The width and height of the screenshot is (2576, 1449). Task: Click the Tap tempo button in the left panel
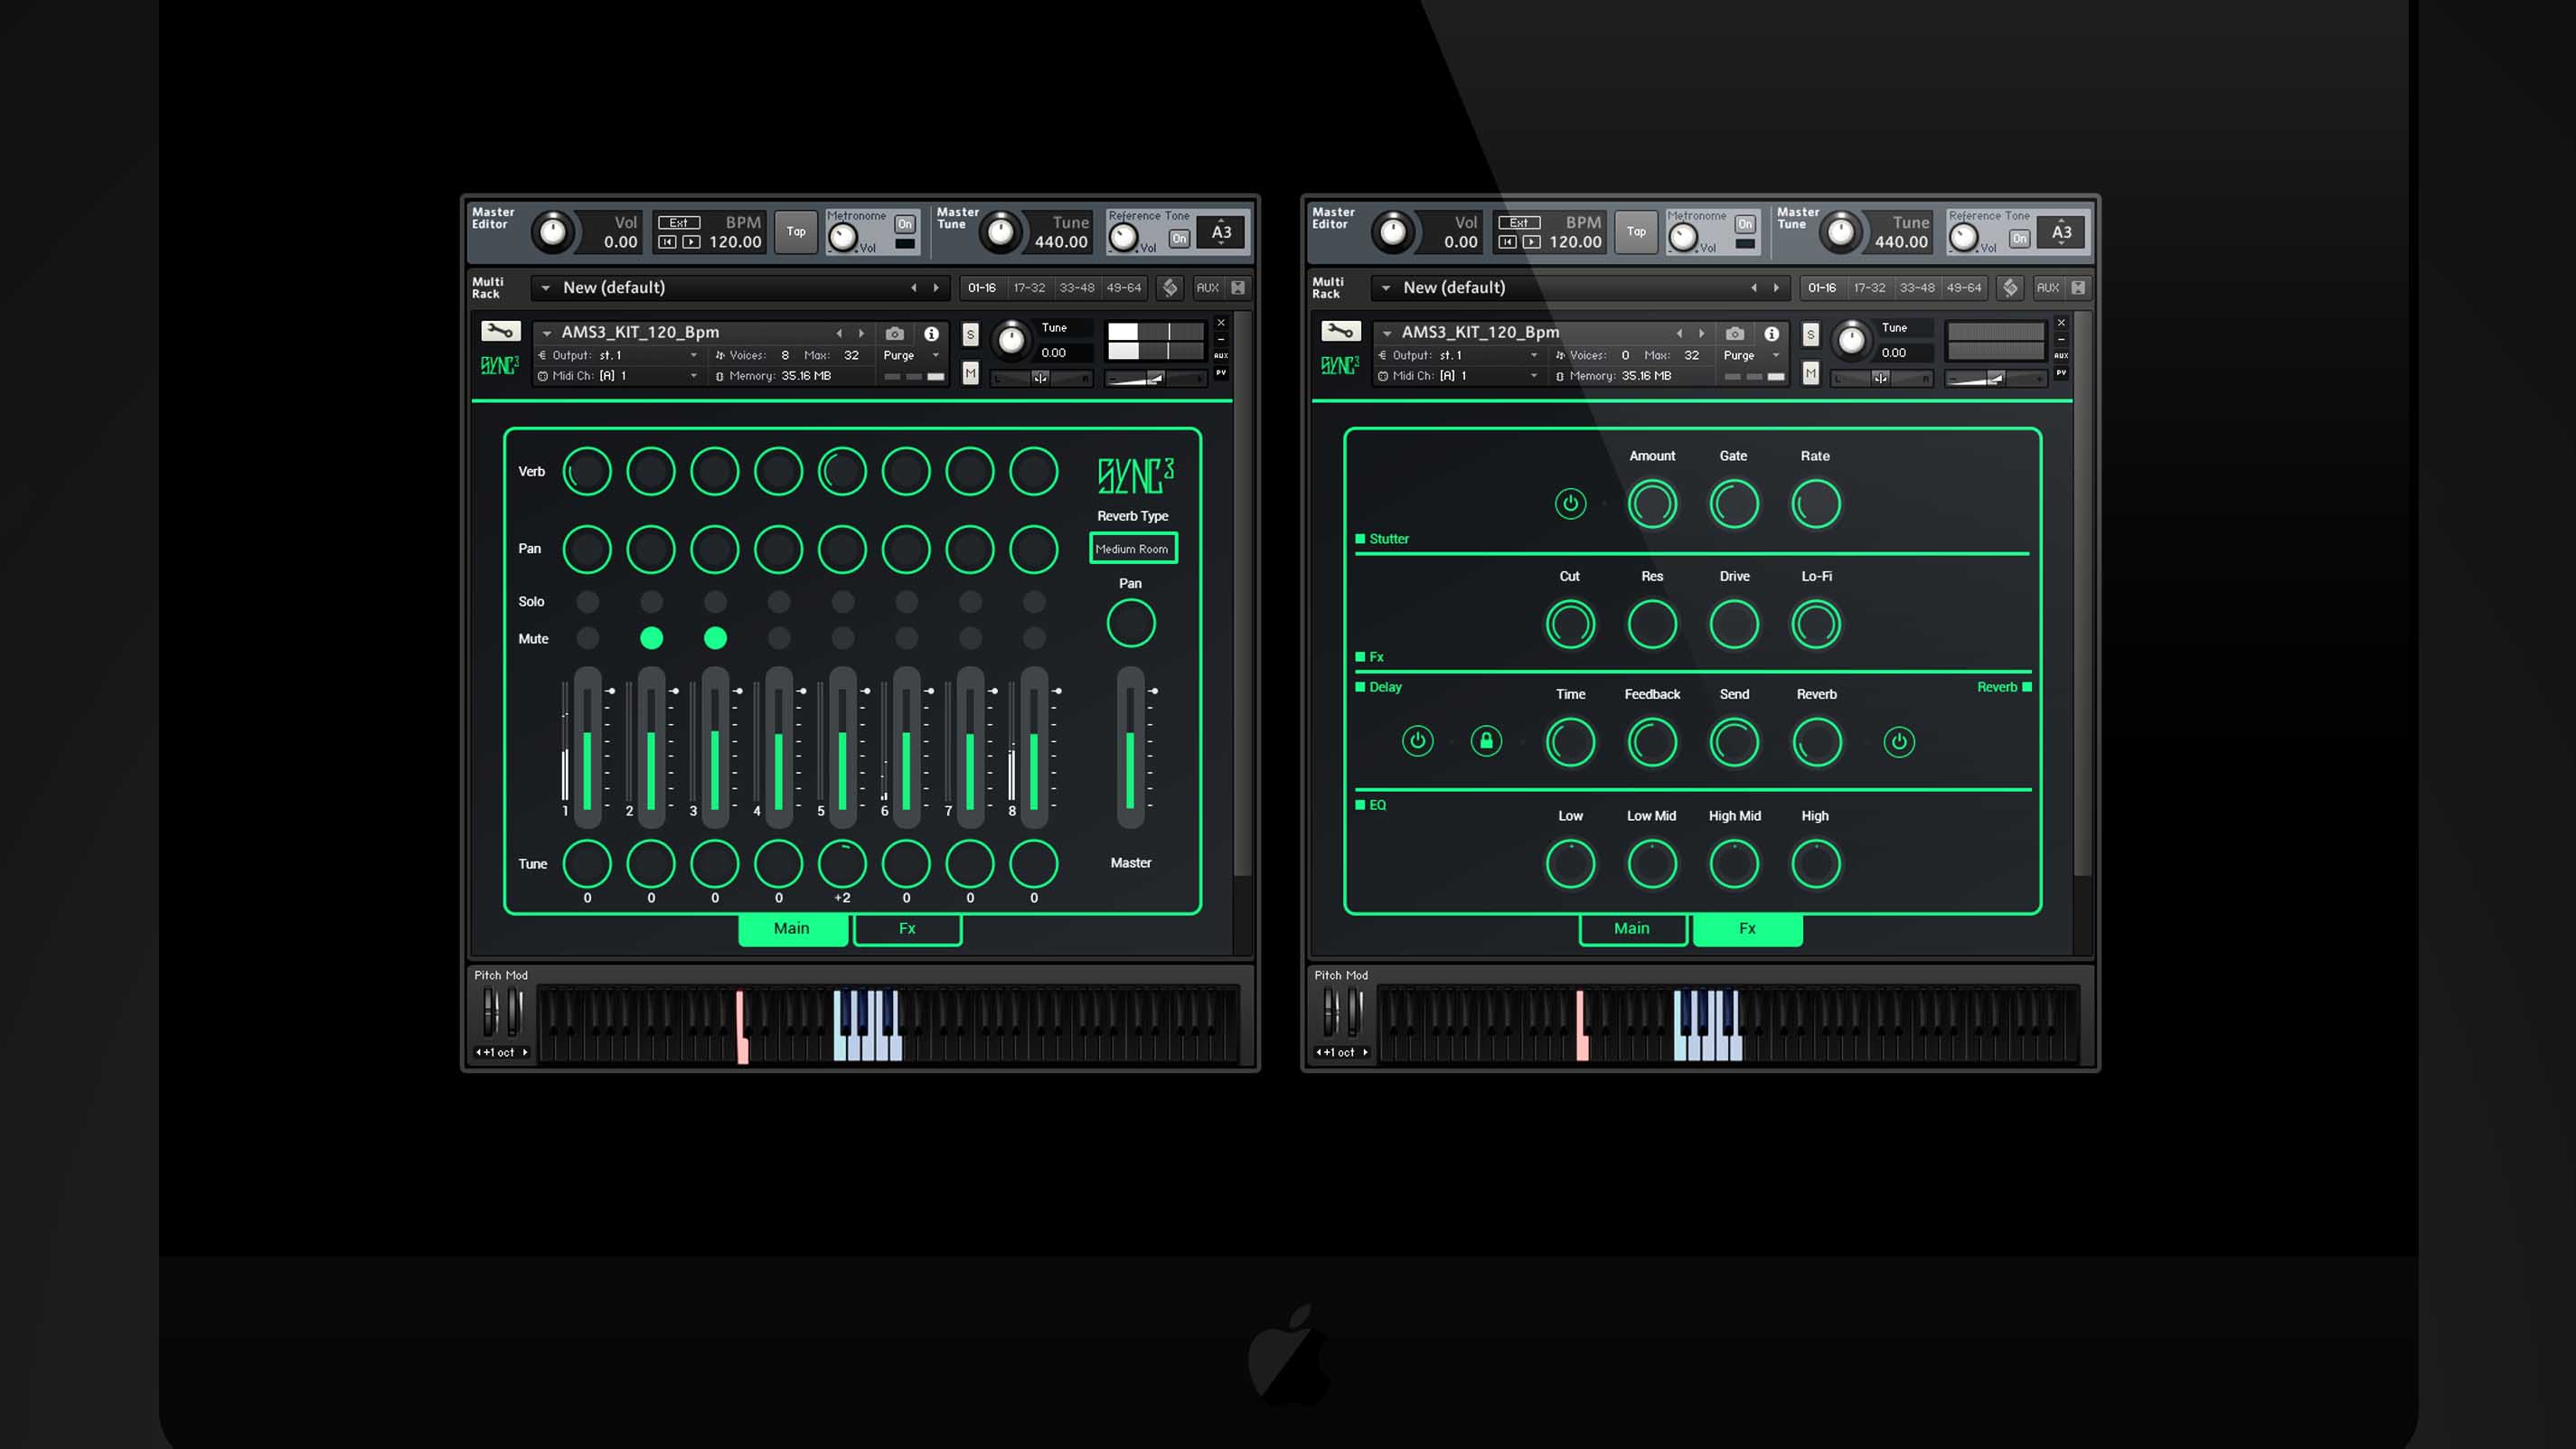coord(796,232)
